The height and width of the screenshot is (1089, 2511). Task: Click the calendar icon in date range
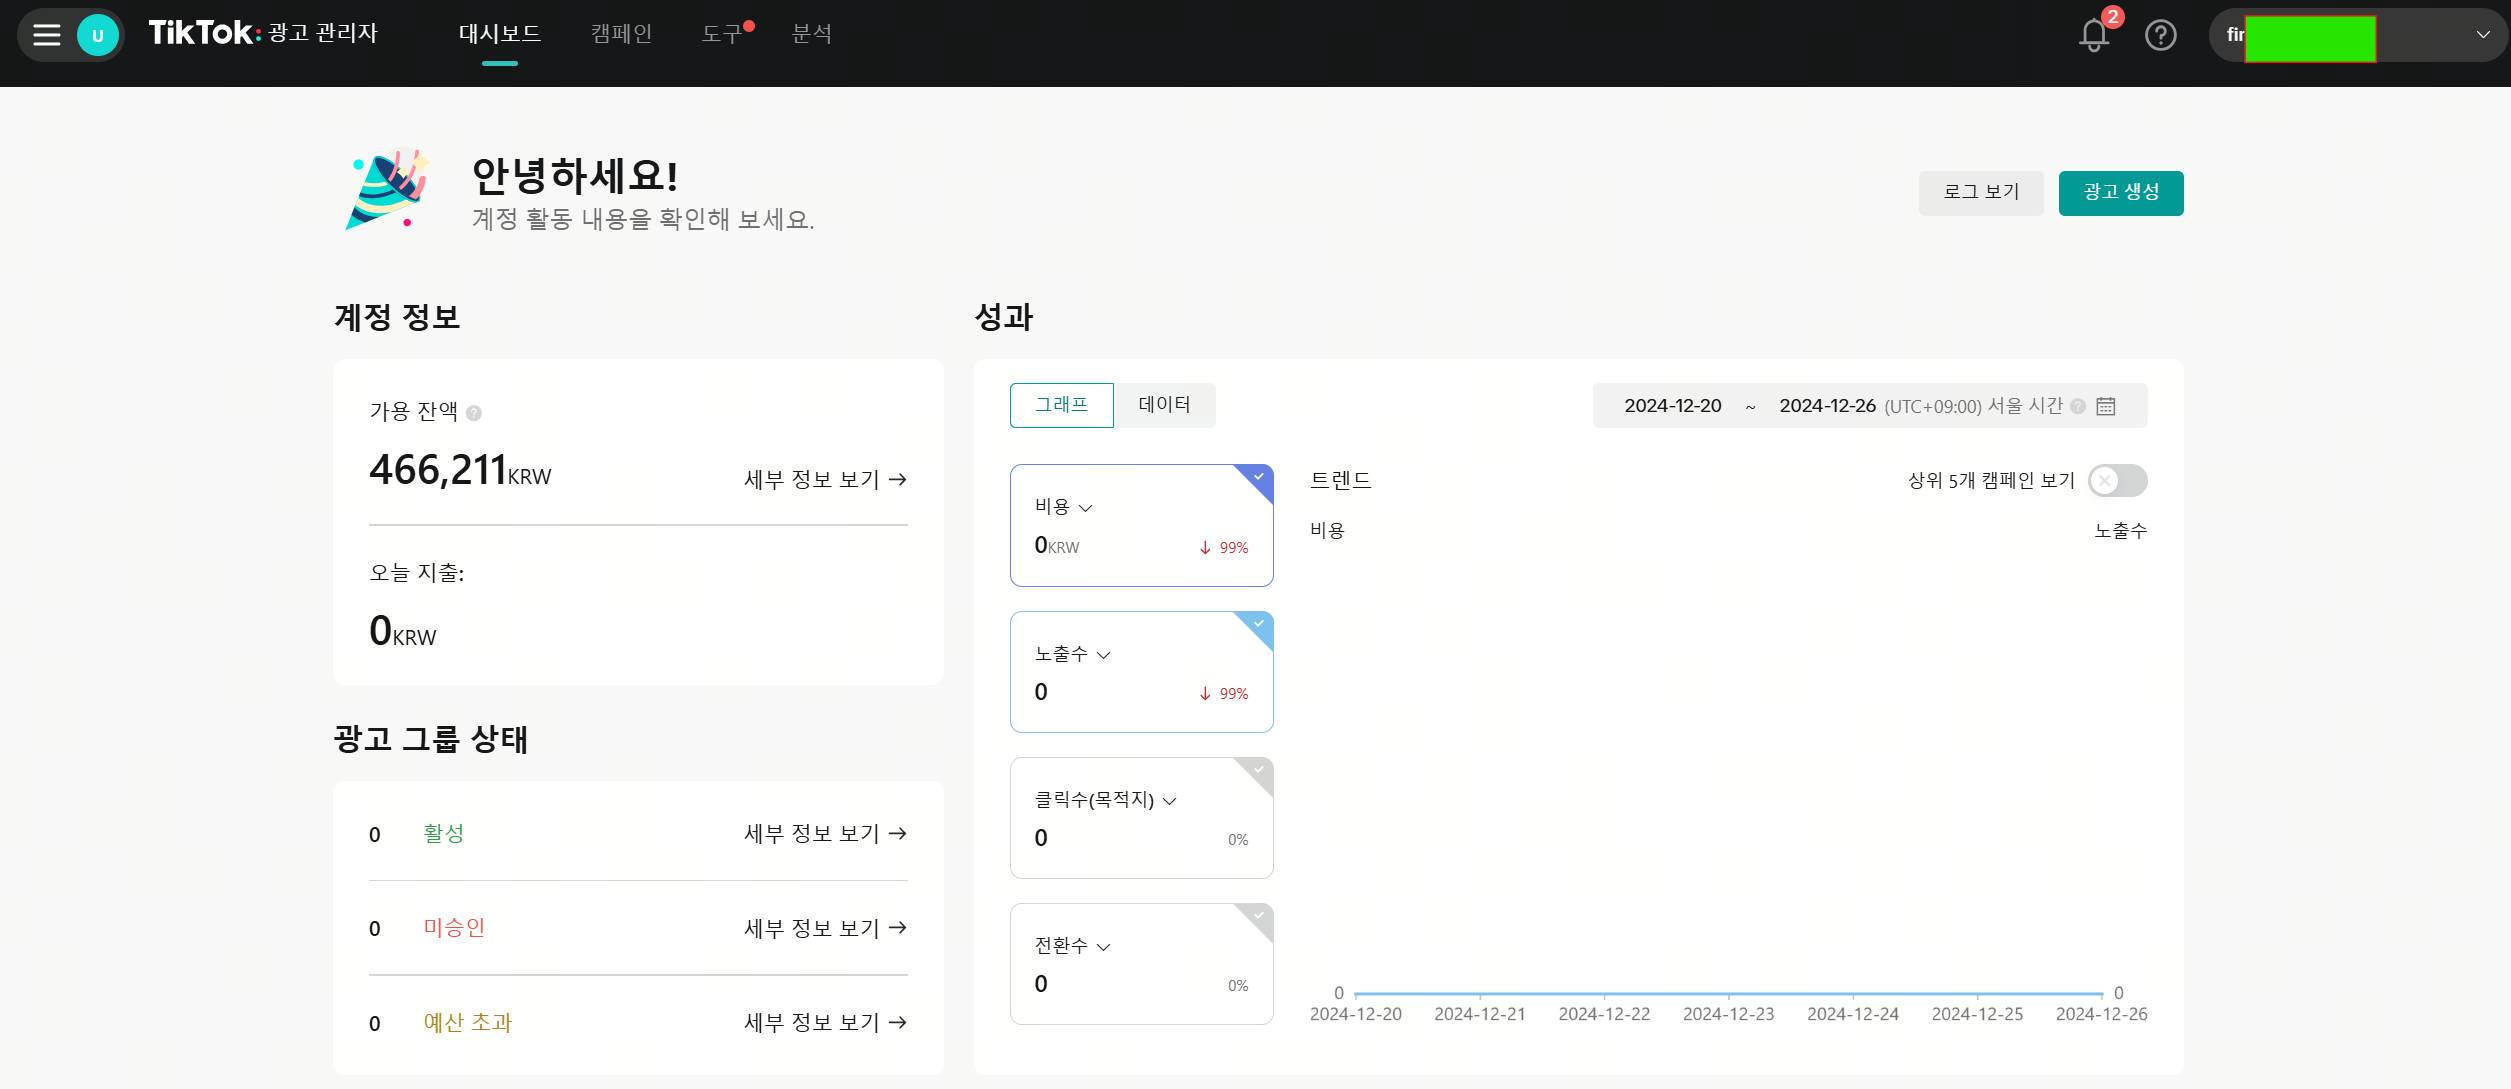click(x=2106, y=406)
